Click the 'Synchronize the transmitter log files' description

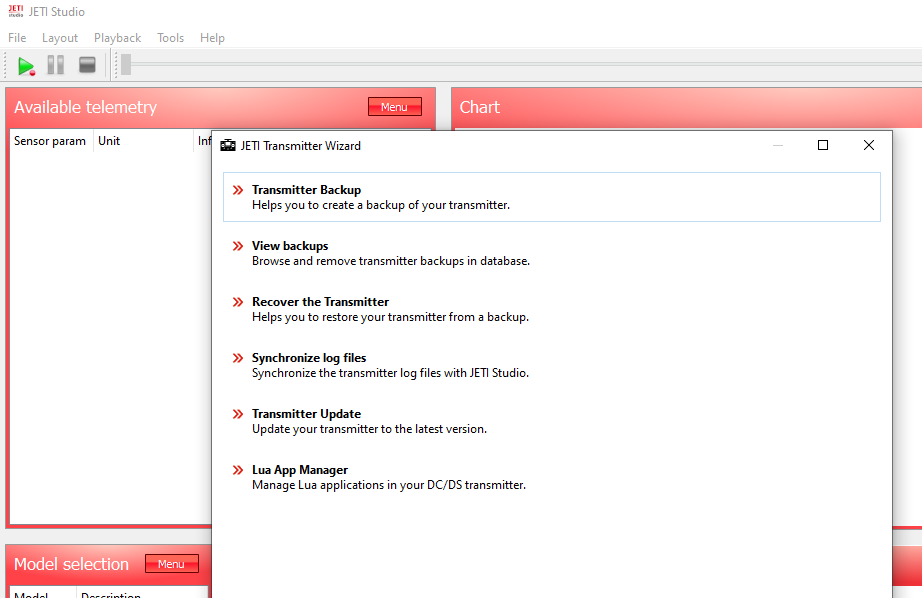(x=390, y=373)
